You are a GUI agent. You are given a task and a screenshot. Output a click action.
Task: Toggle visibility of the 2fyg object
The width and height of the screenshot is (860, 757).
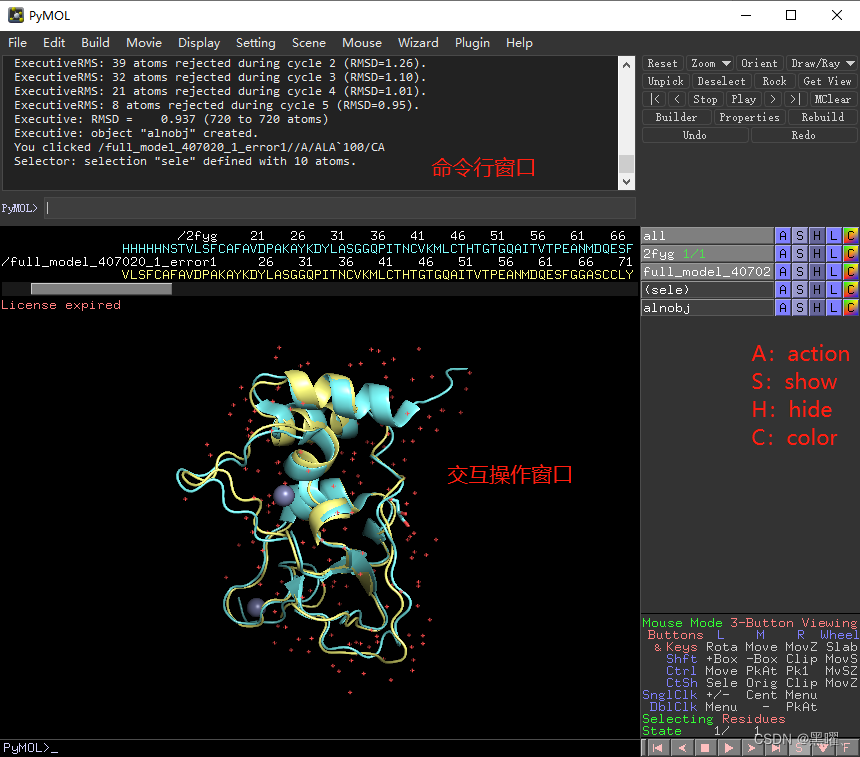click(707, 253)
